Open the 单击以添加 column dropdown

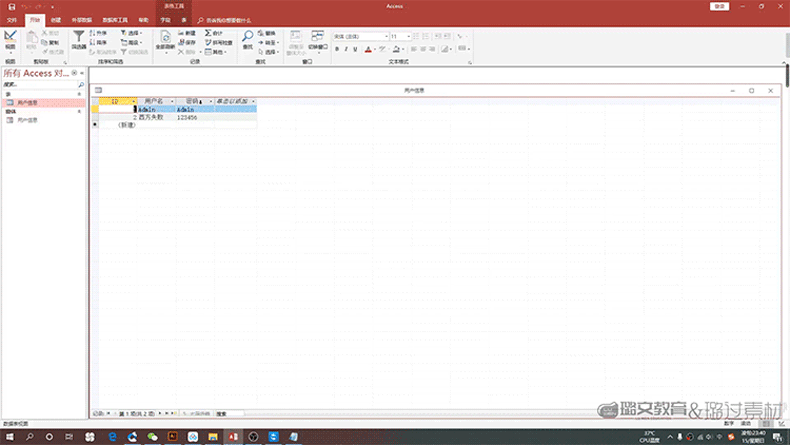[253, 101]
